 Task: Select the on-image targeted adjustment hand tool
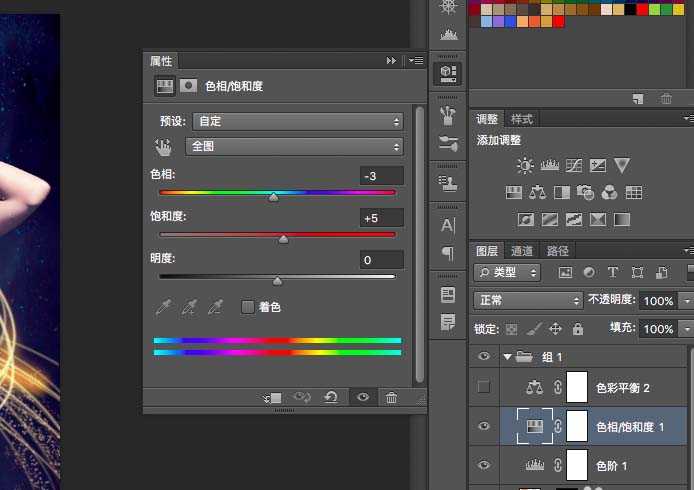click(163, 147)
